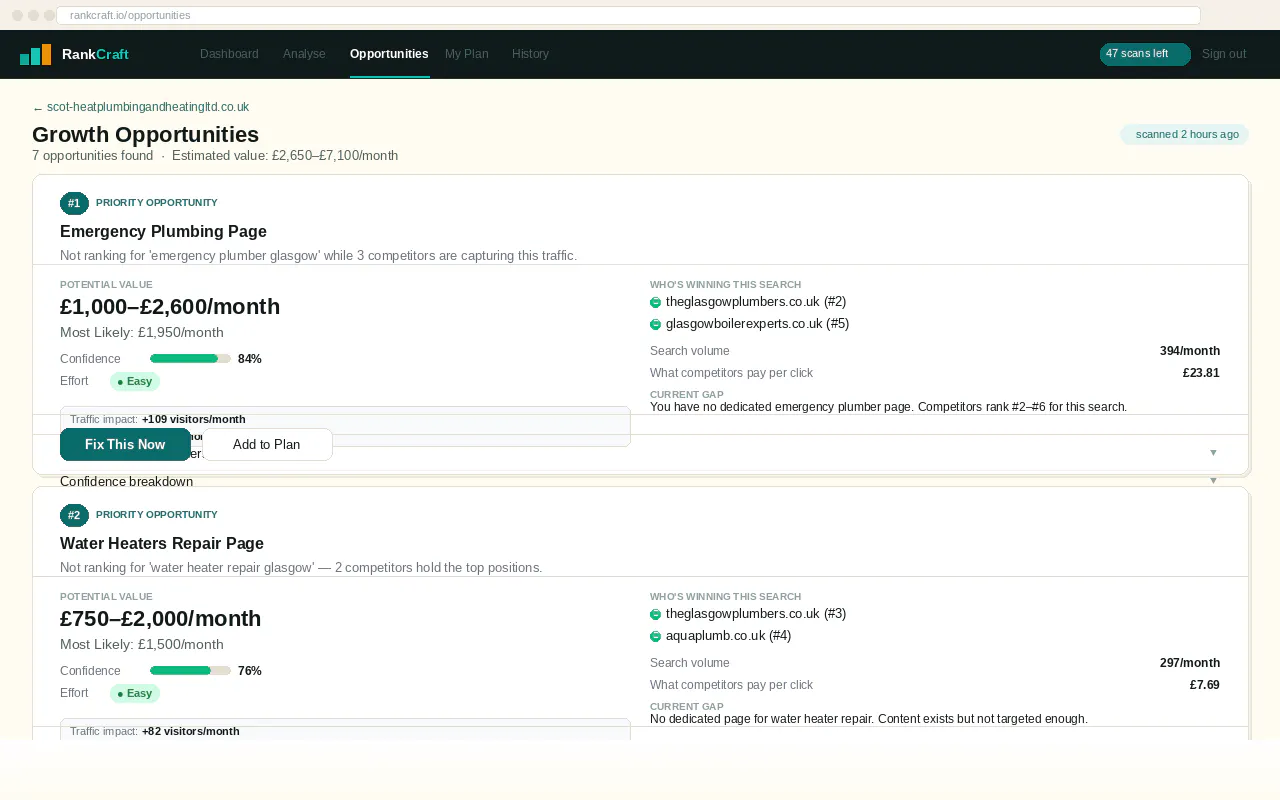Click the 297/month search volume value
Screen dimensions: 1280x800
1190,663
